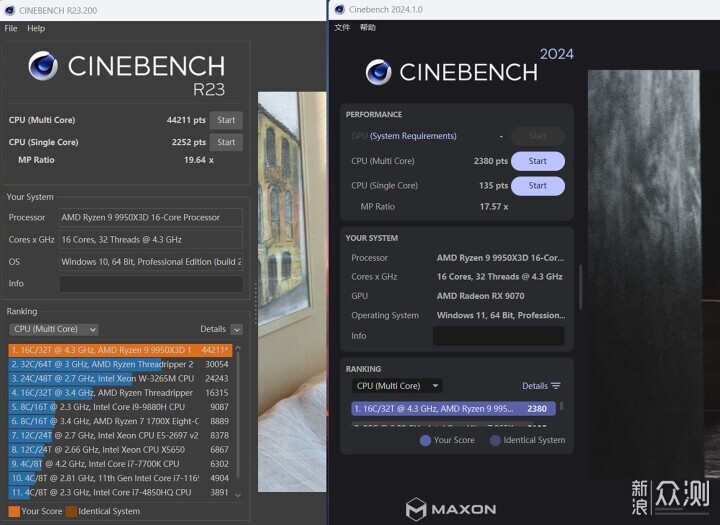Image resolution: width=720 pixels, height=525 pixels.
Task: Click the Cinebench 2024 Info input field
Action: [x=499, y=336]
